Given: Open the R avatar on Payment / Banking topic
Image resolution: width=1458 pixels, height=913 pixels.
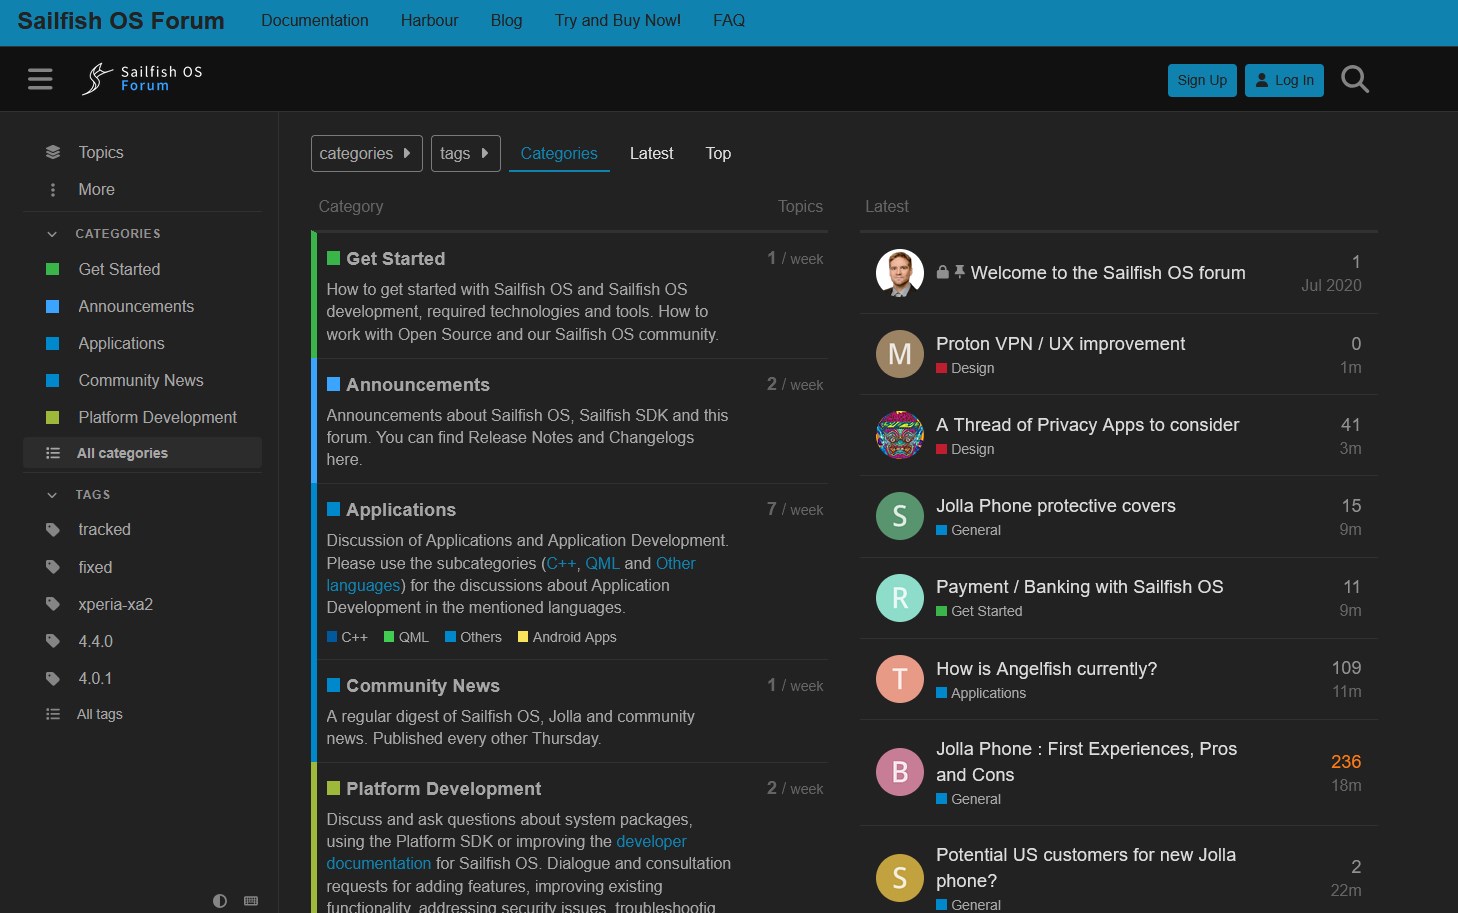Looking at the screenshot, I should click(x=900, y=598).
